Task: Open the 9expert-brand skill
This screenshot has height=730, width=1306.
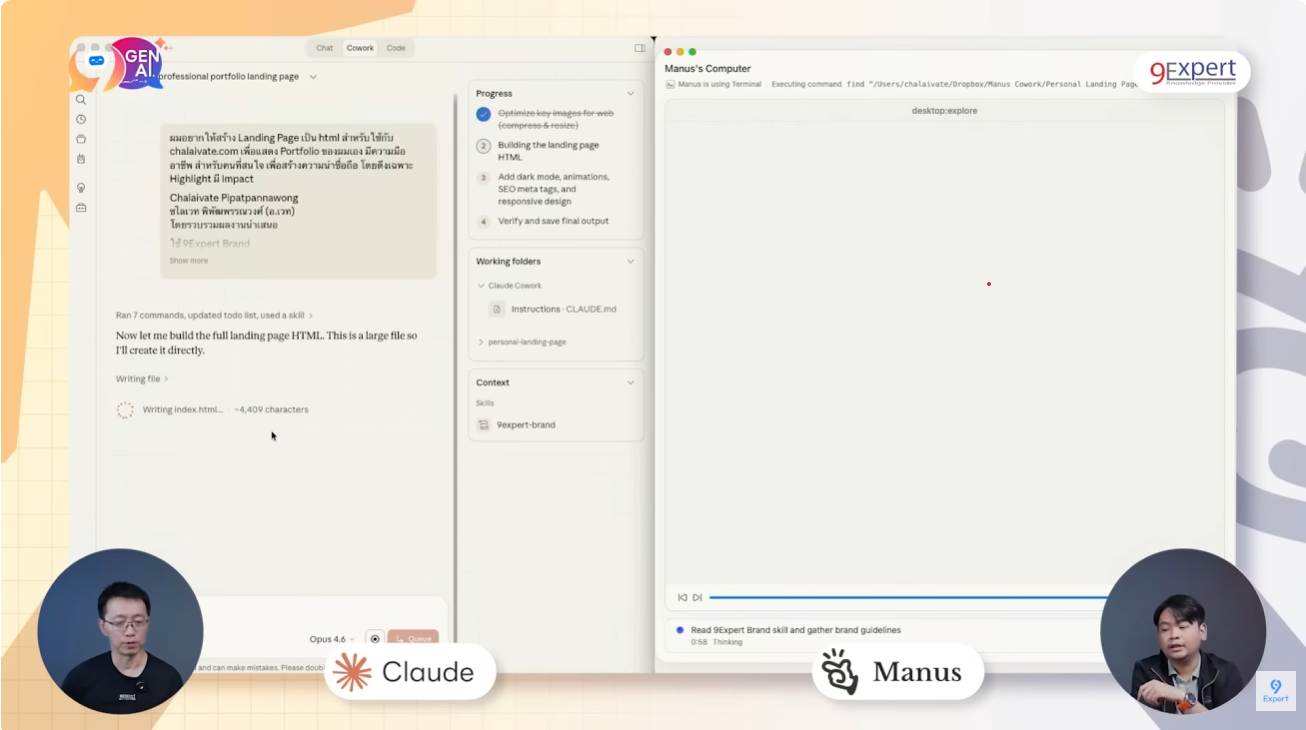Action: (526, 425)
